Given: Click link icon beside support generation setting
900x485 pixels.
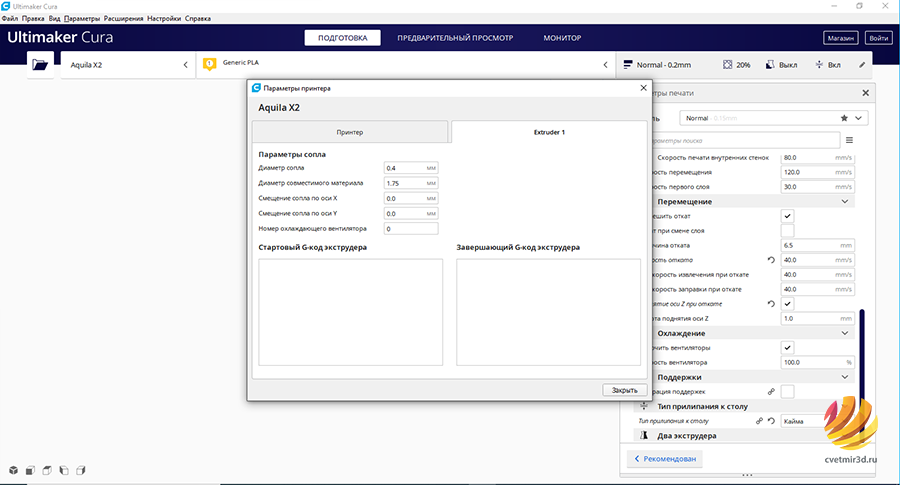Looking at the screenshot, I should coord(771,391).
